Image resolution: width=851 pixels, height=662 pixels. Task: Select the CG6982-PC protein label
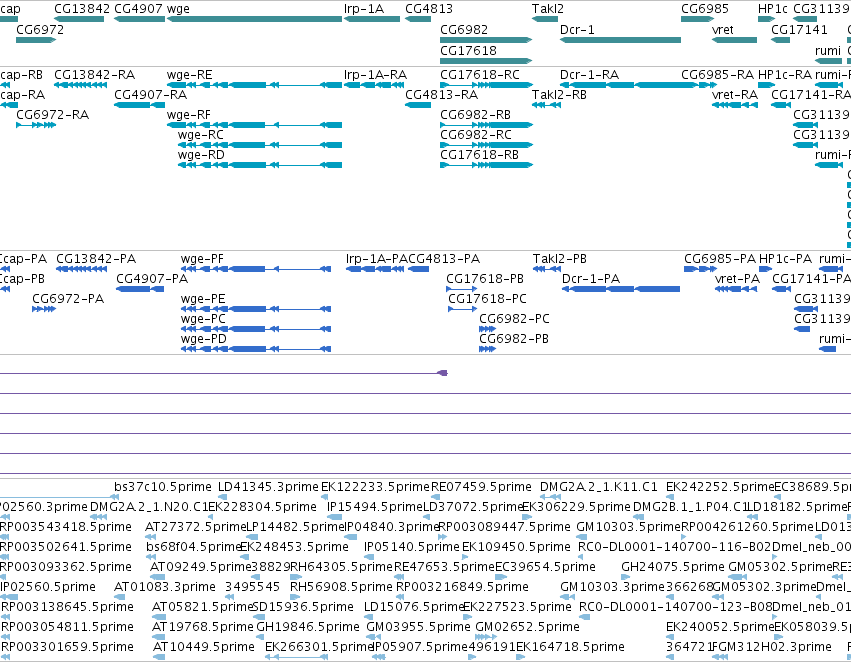[x=514, y=319]
